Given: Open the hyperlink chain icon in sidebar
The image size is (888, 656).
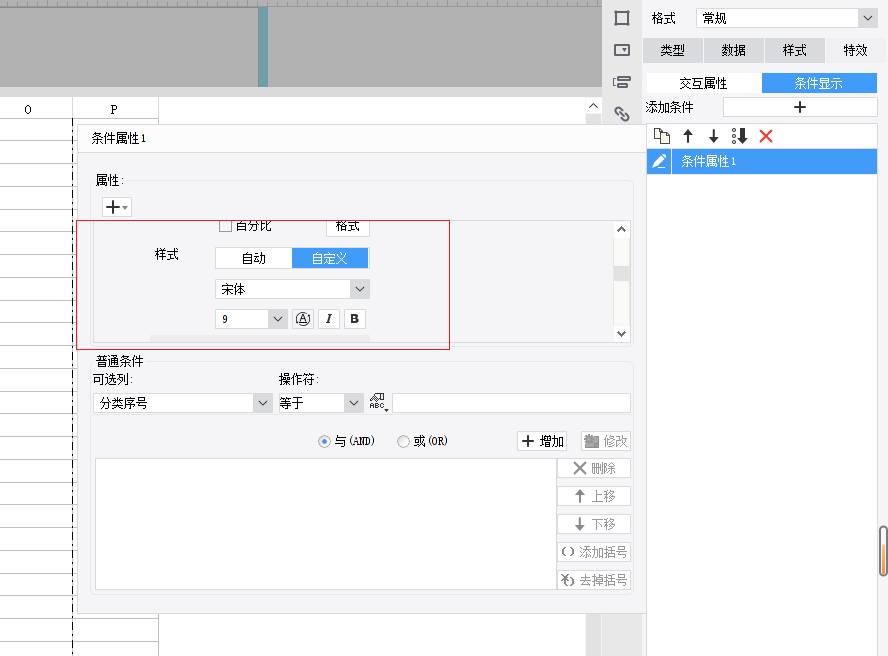Looking at the screenshot, I should [621, 114].
